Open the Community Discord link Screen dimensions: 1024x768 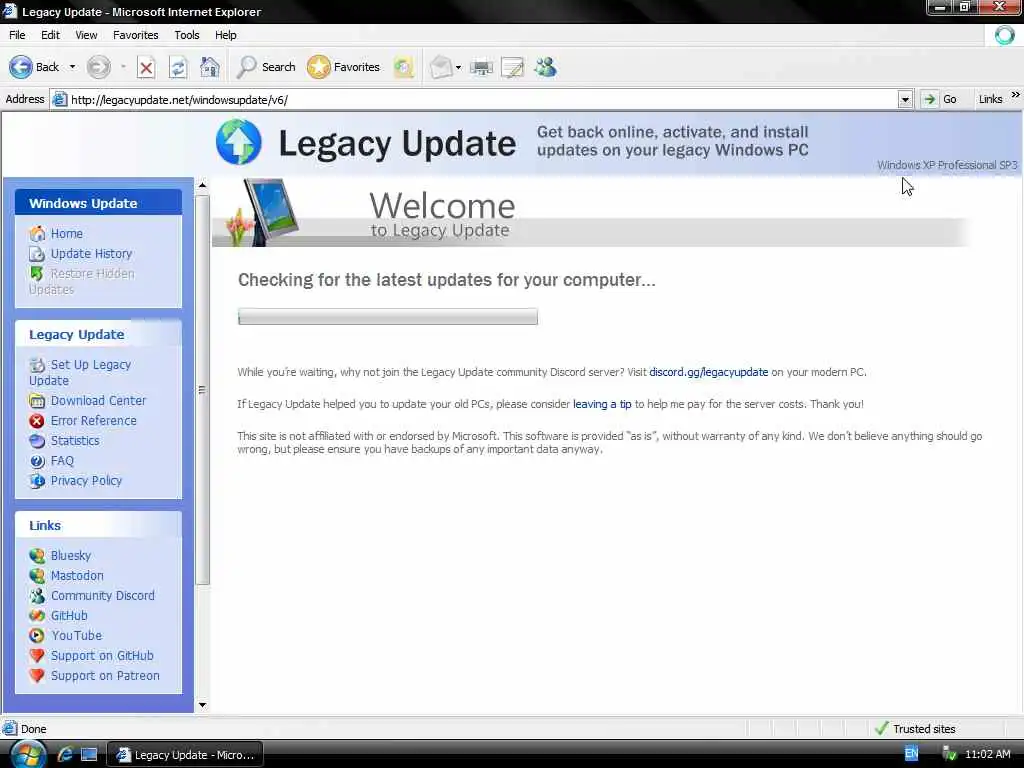pyautogui.click(x=103, y=596)
